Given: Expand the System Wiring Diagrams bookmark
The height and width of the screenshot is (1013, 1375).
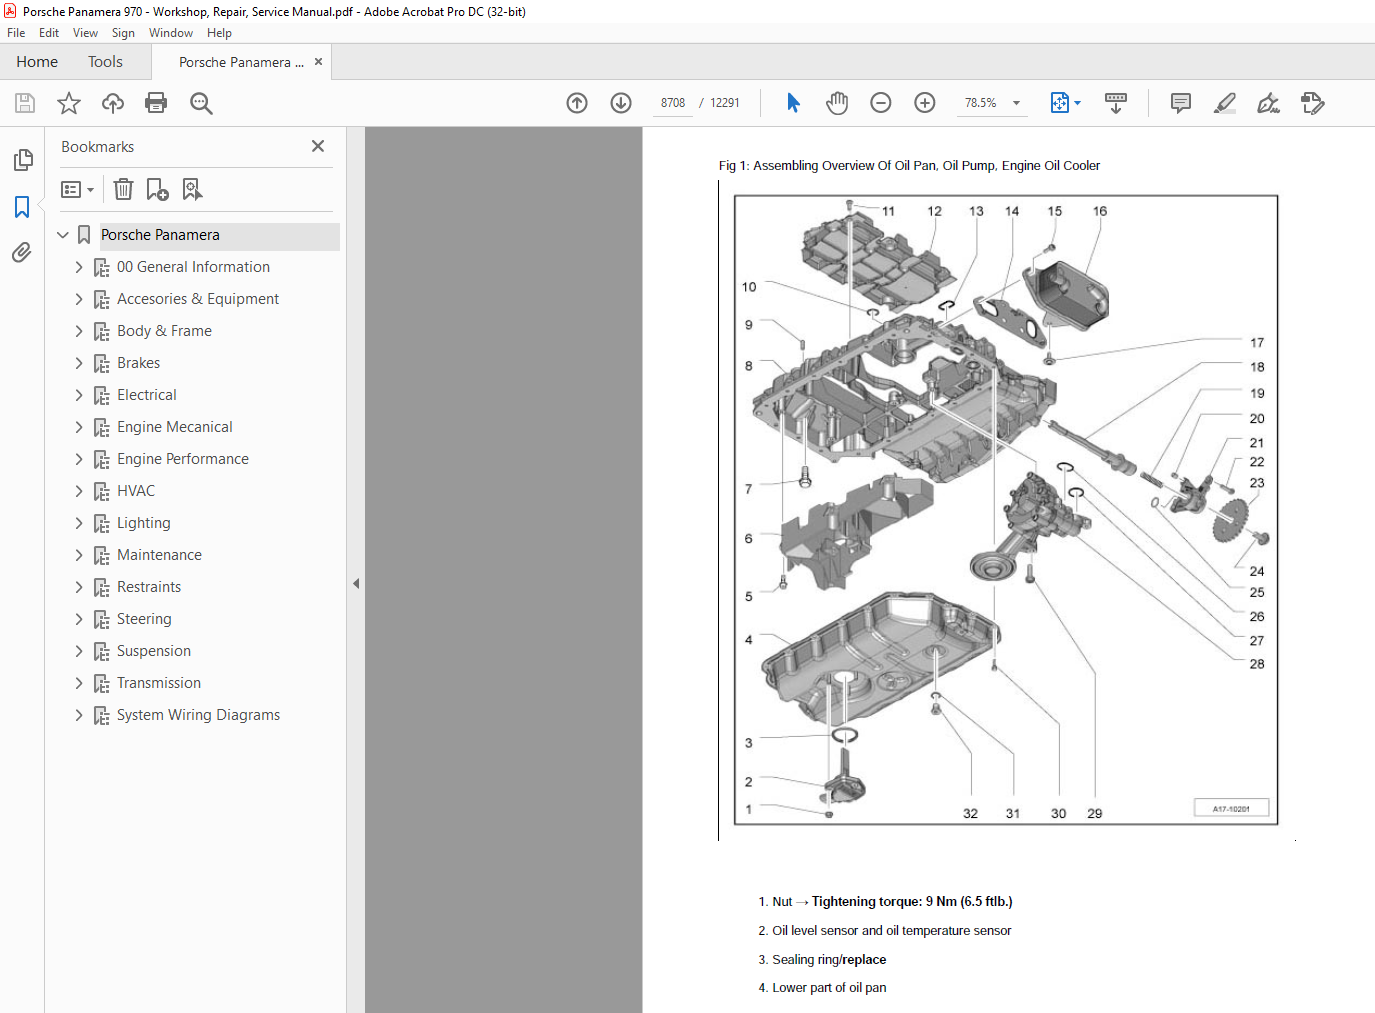Looking at the screenshot, I should [x=79, y=715].
